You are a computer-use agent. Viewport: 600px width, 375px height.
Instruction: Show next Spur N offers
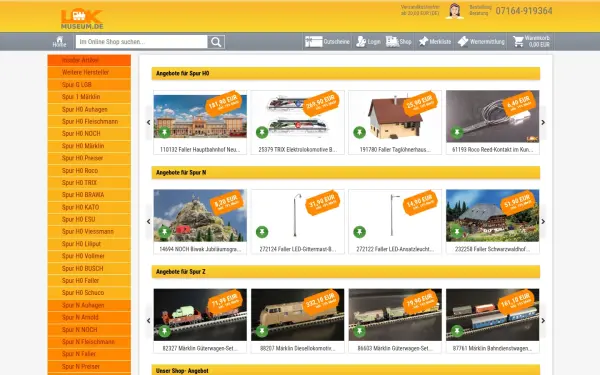(543, 222)
